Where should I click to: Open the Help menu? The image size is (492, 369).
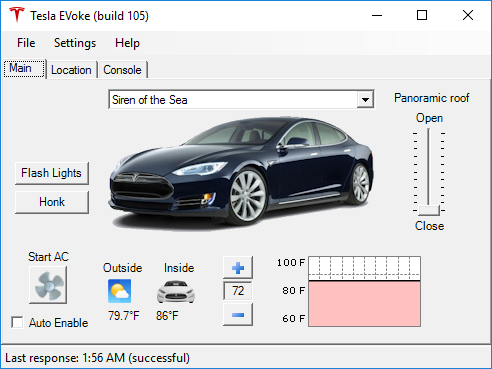point(127,43)
